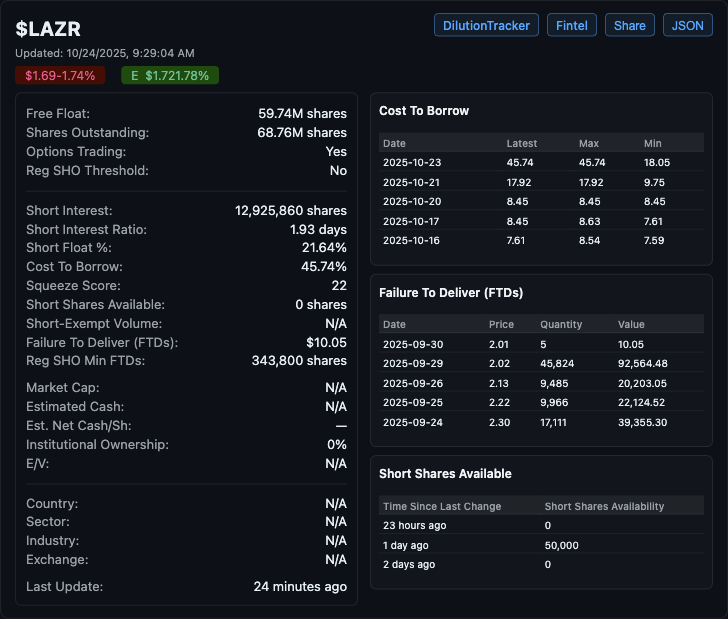Click the Short Shares Available 0 shares value
Image resolution: width=728 pixels, height=619 pixels.
coord(321,304)
